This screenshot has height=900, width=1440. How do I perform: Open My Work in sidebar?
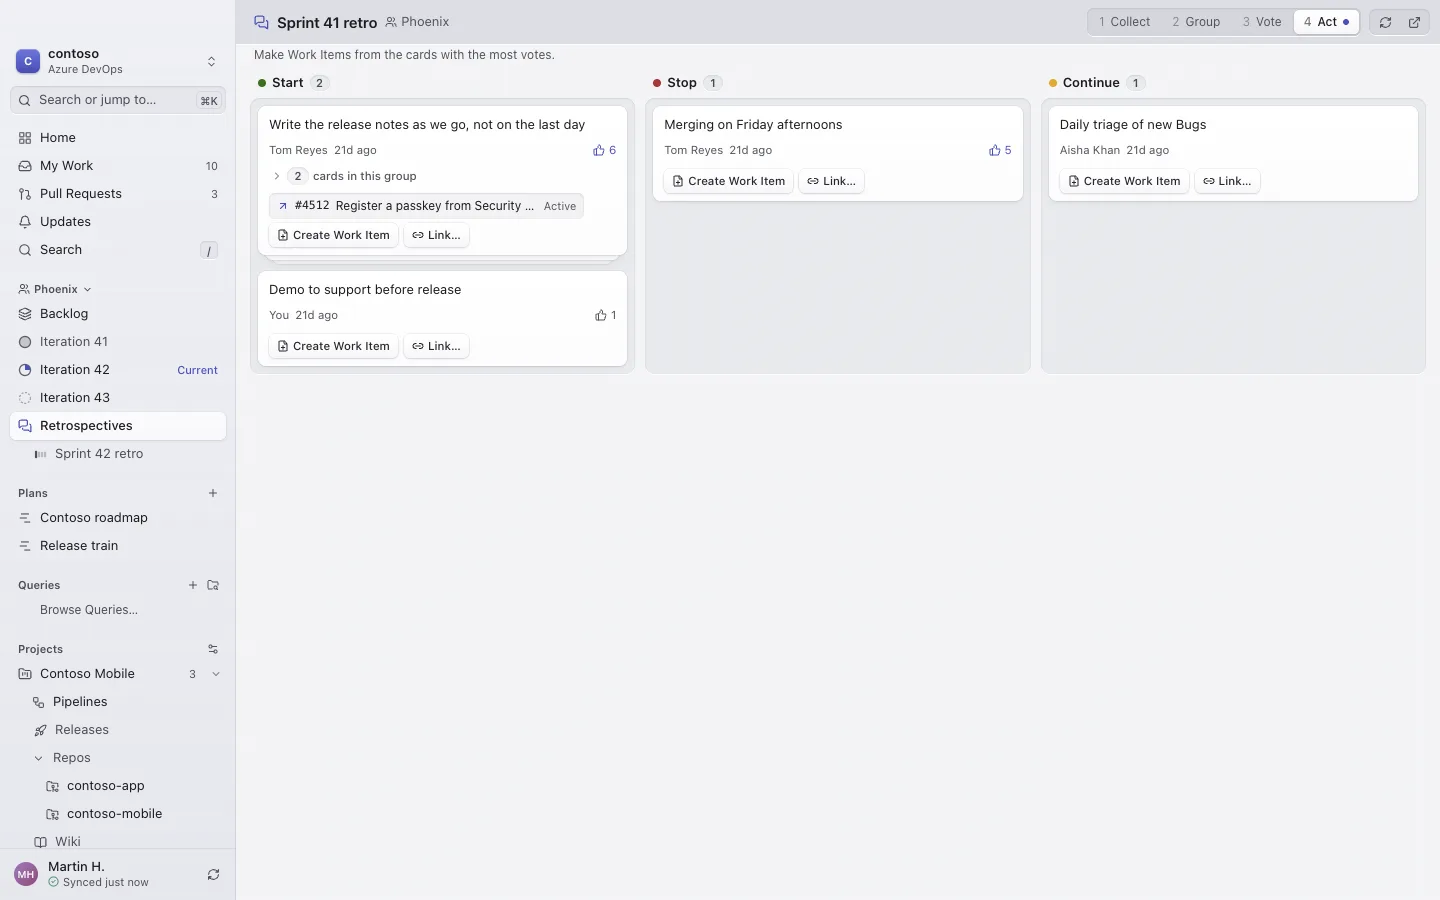tap(118, 166)
